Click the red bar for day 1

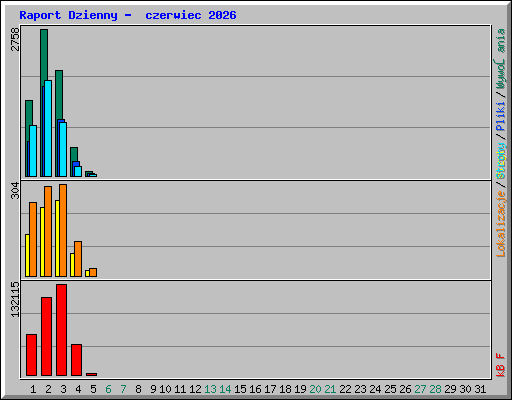[x=31, y=355]
